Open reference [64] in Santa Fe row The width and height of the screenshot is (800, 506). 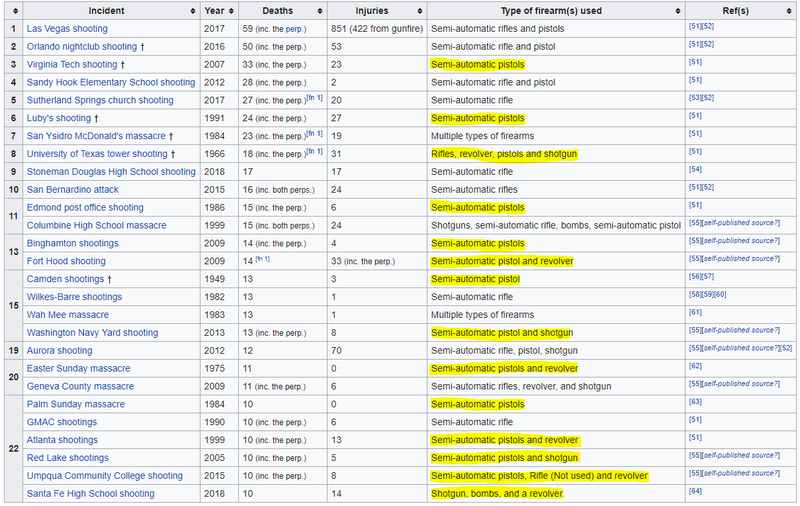click(x=695, y=491)
